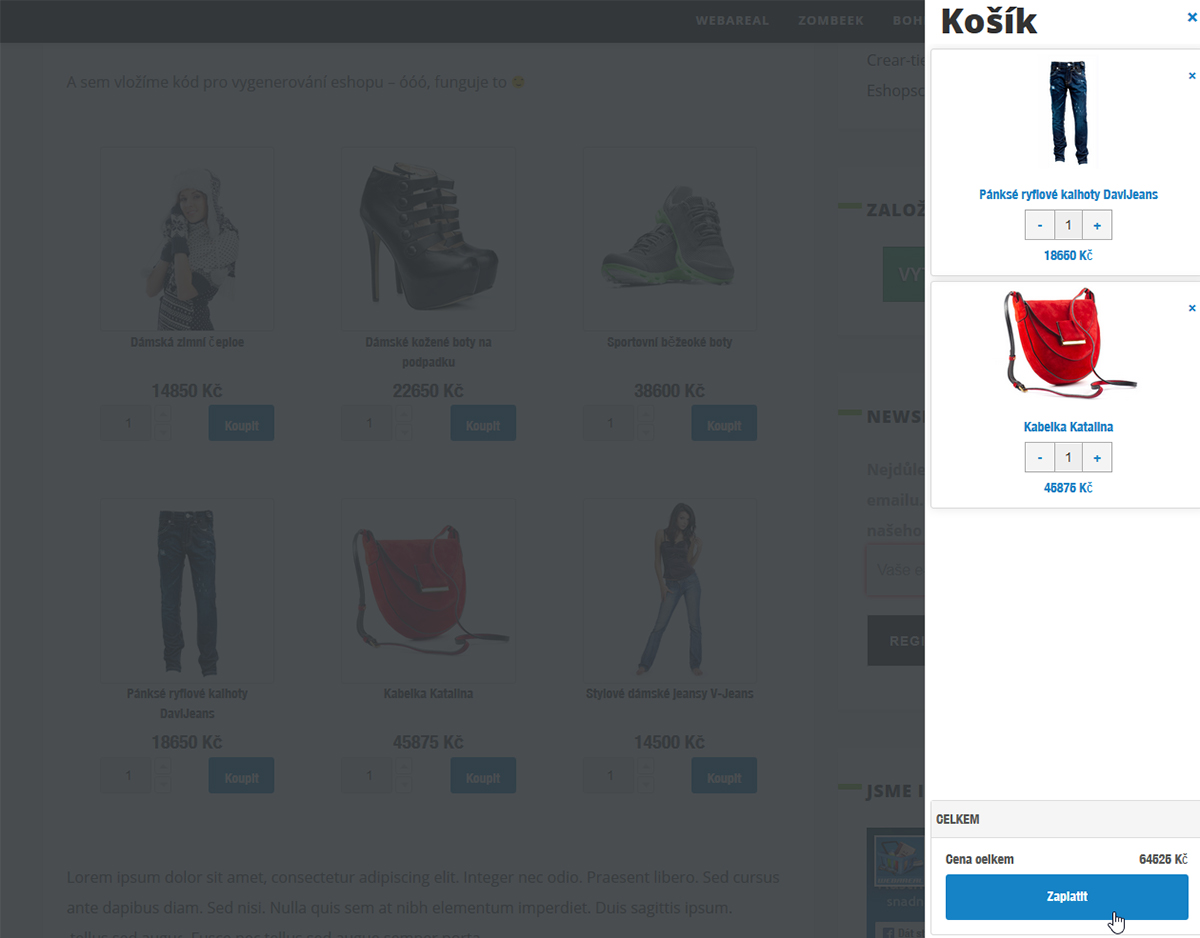Open the Pánské rýflové kalhoty DaviJeans cart link
1200x938 pixels.
tap(1068, 195)
